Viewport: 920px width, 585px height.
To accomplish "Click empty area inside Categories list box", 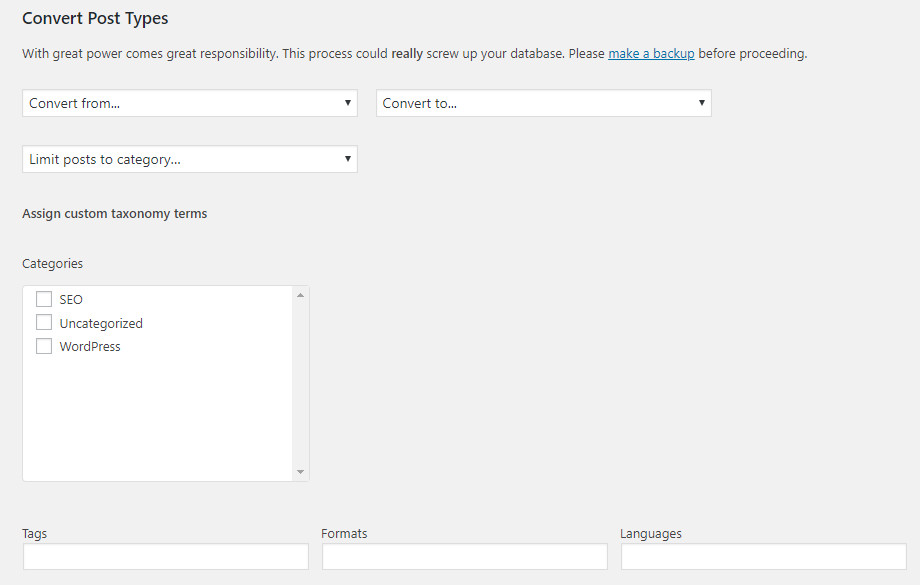I will pos(158,417).
